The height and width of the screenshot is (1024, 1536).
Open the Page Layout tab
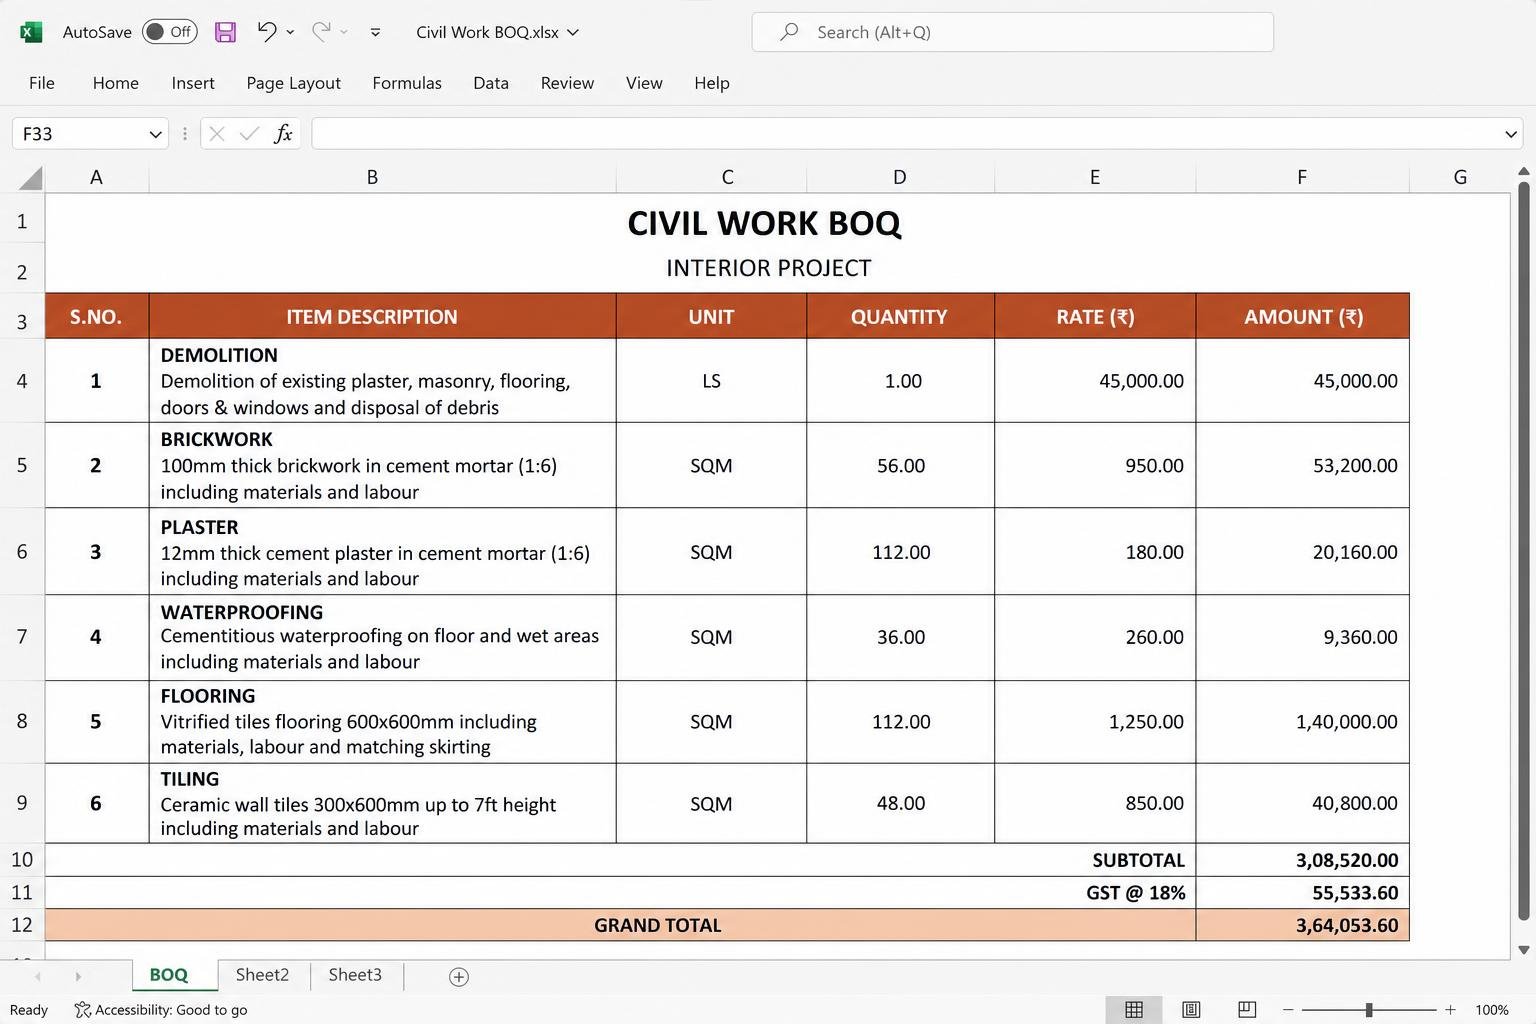coord(294,83)
